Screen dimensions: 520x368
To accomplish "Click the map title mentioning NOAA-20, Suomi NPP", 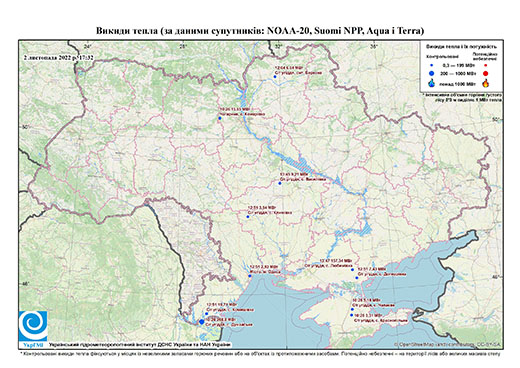I will [260, 31].
